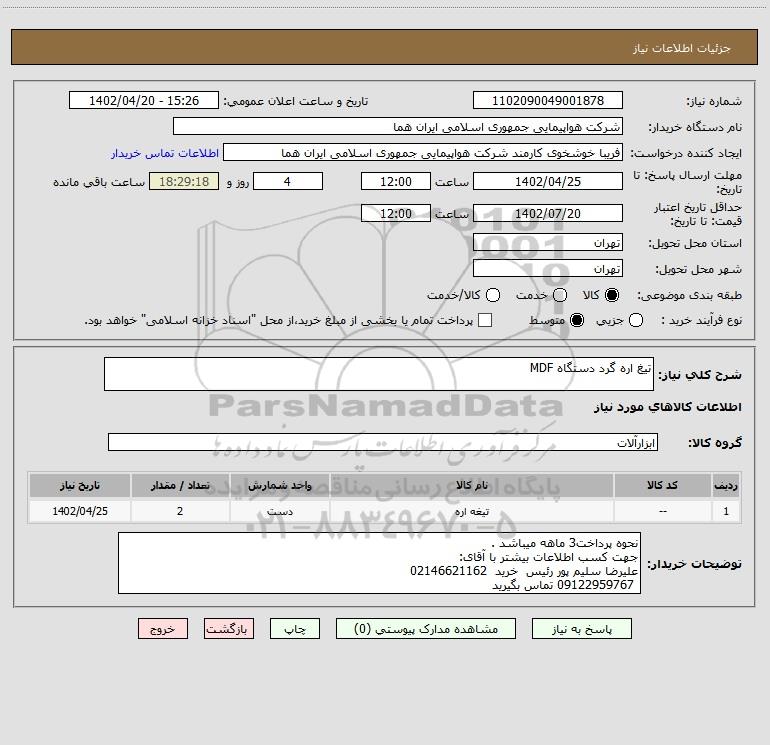Click the چاپ print button

[295, 629]
